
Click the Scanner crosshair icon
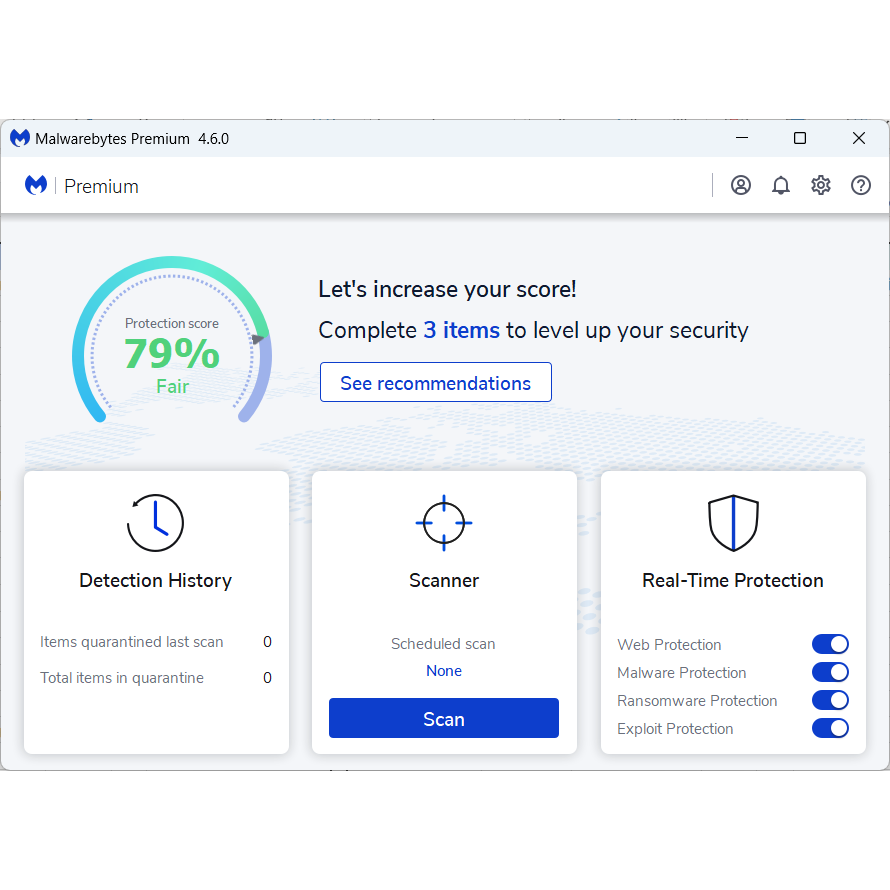[x=443, y=522]
